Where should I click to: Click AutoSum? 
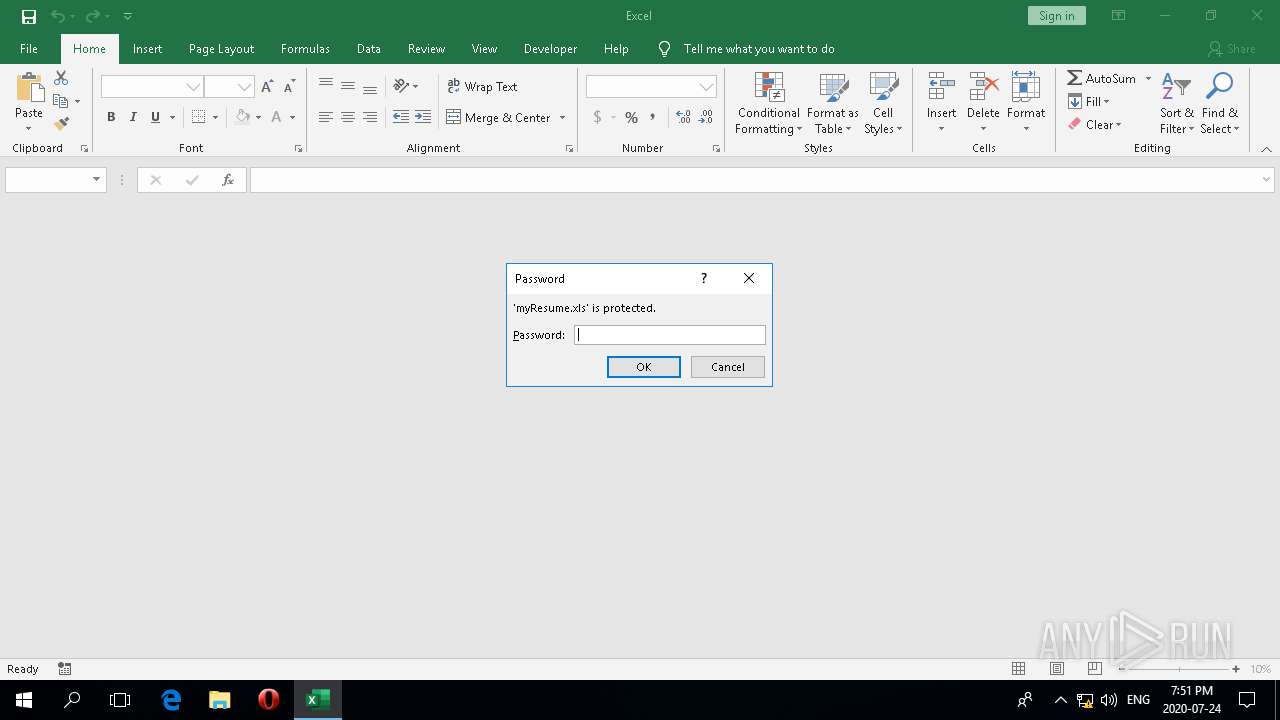[x=1101, y=78]
